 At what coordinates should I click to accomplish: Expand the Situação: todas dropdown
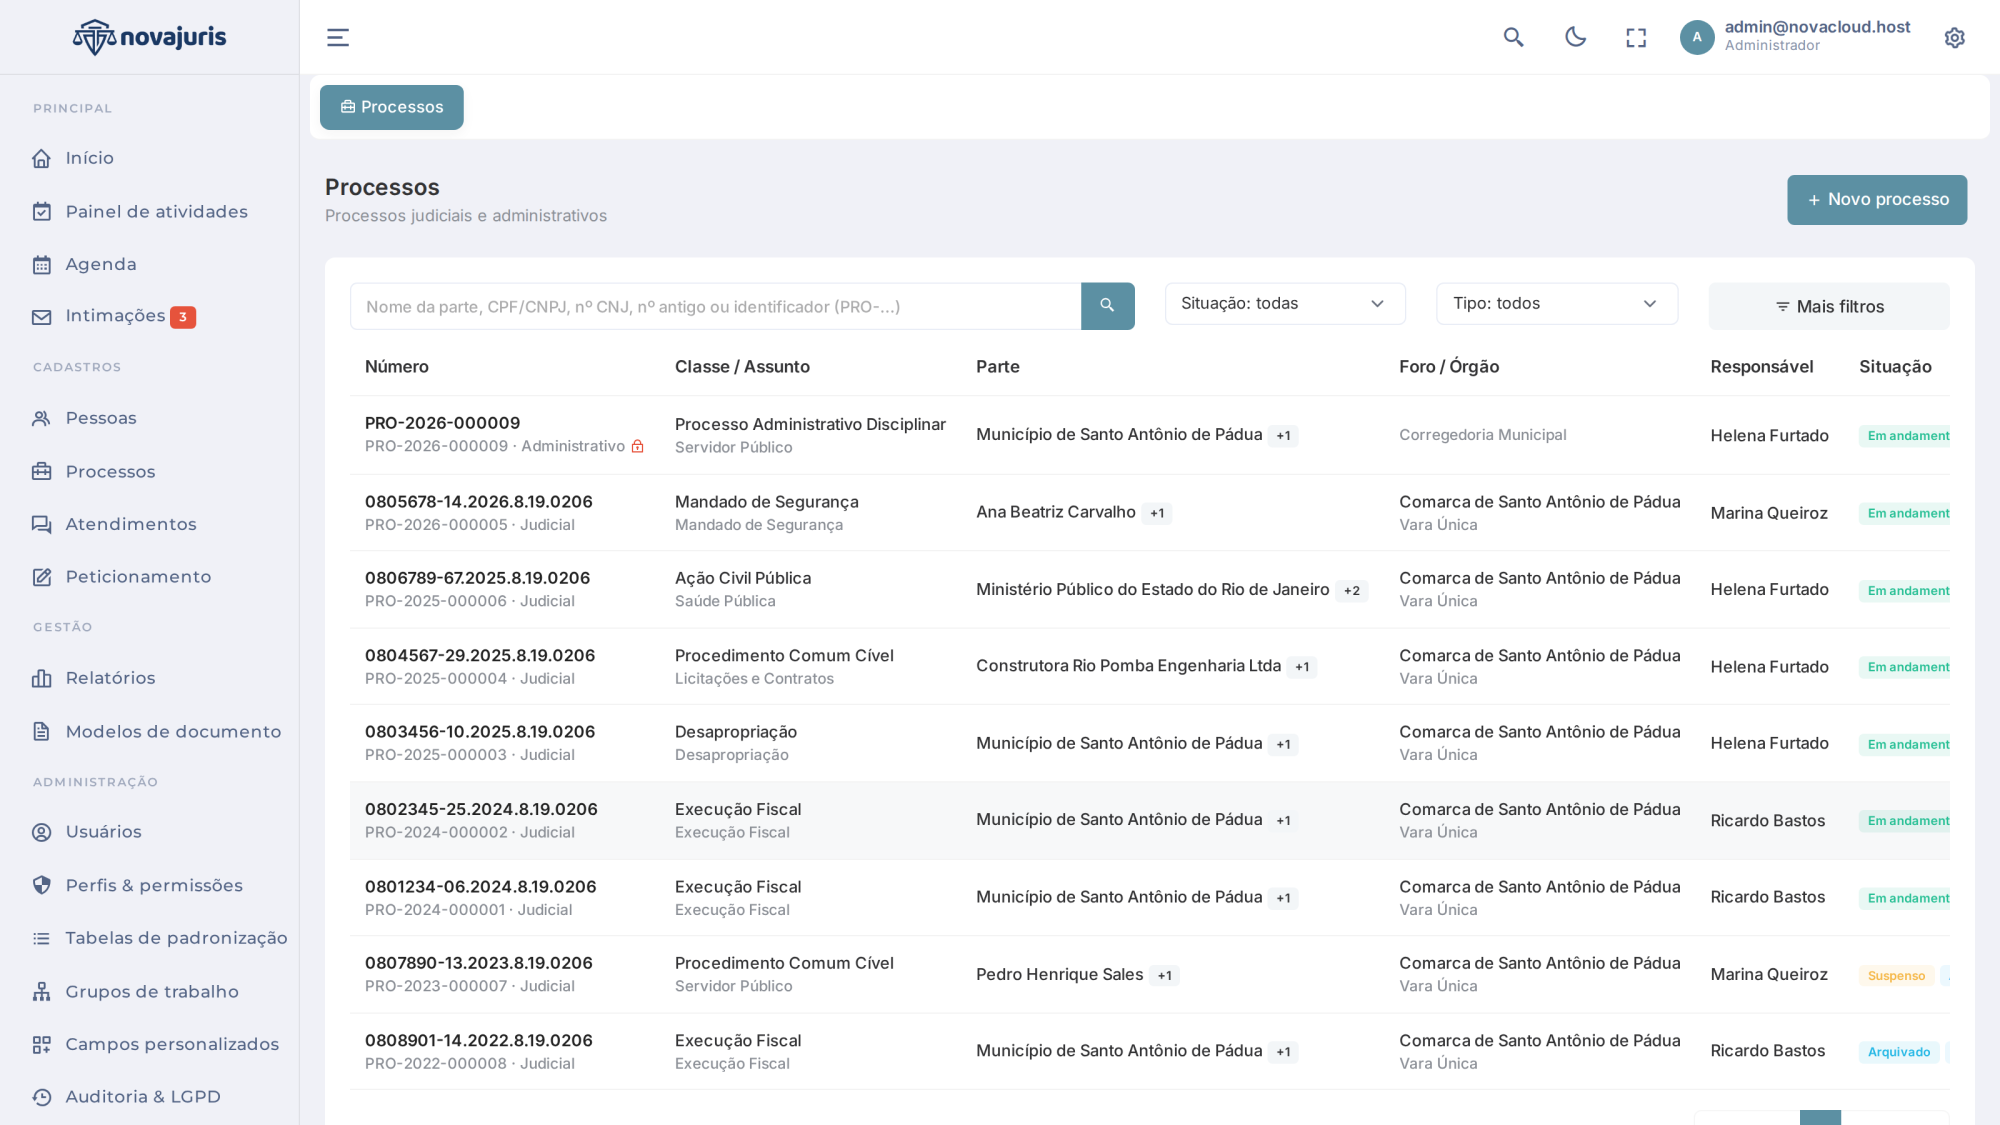point(1285,304)
